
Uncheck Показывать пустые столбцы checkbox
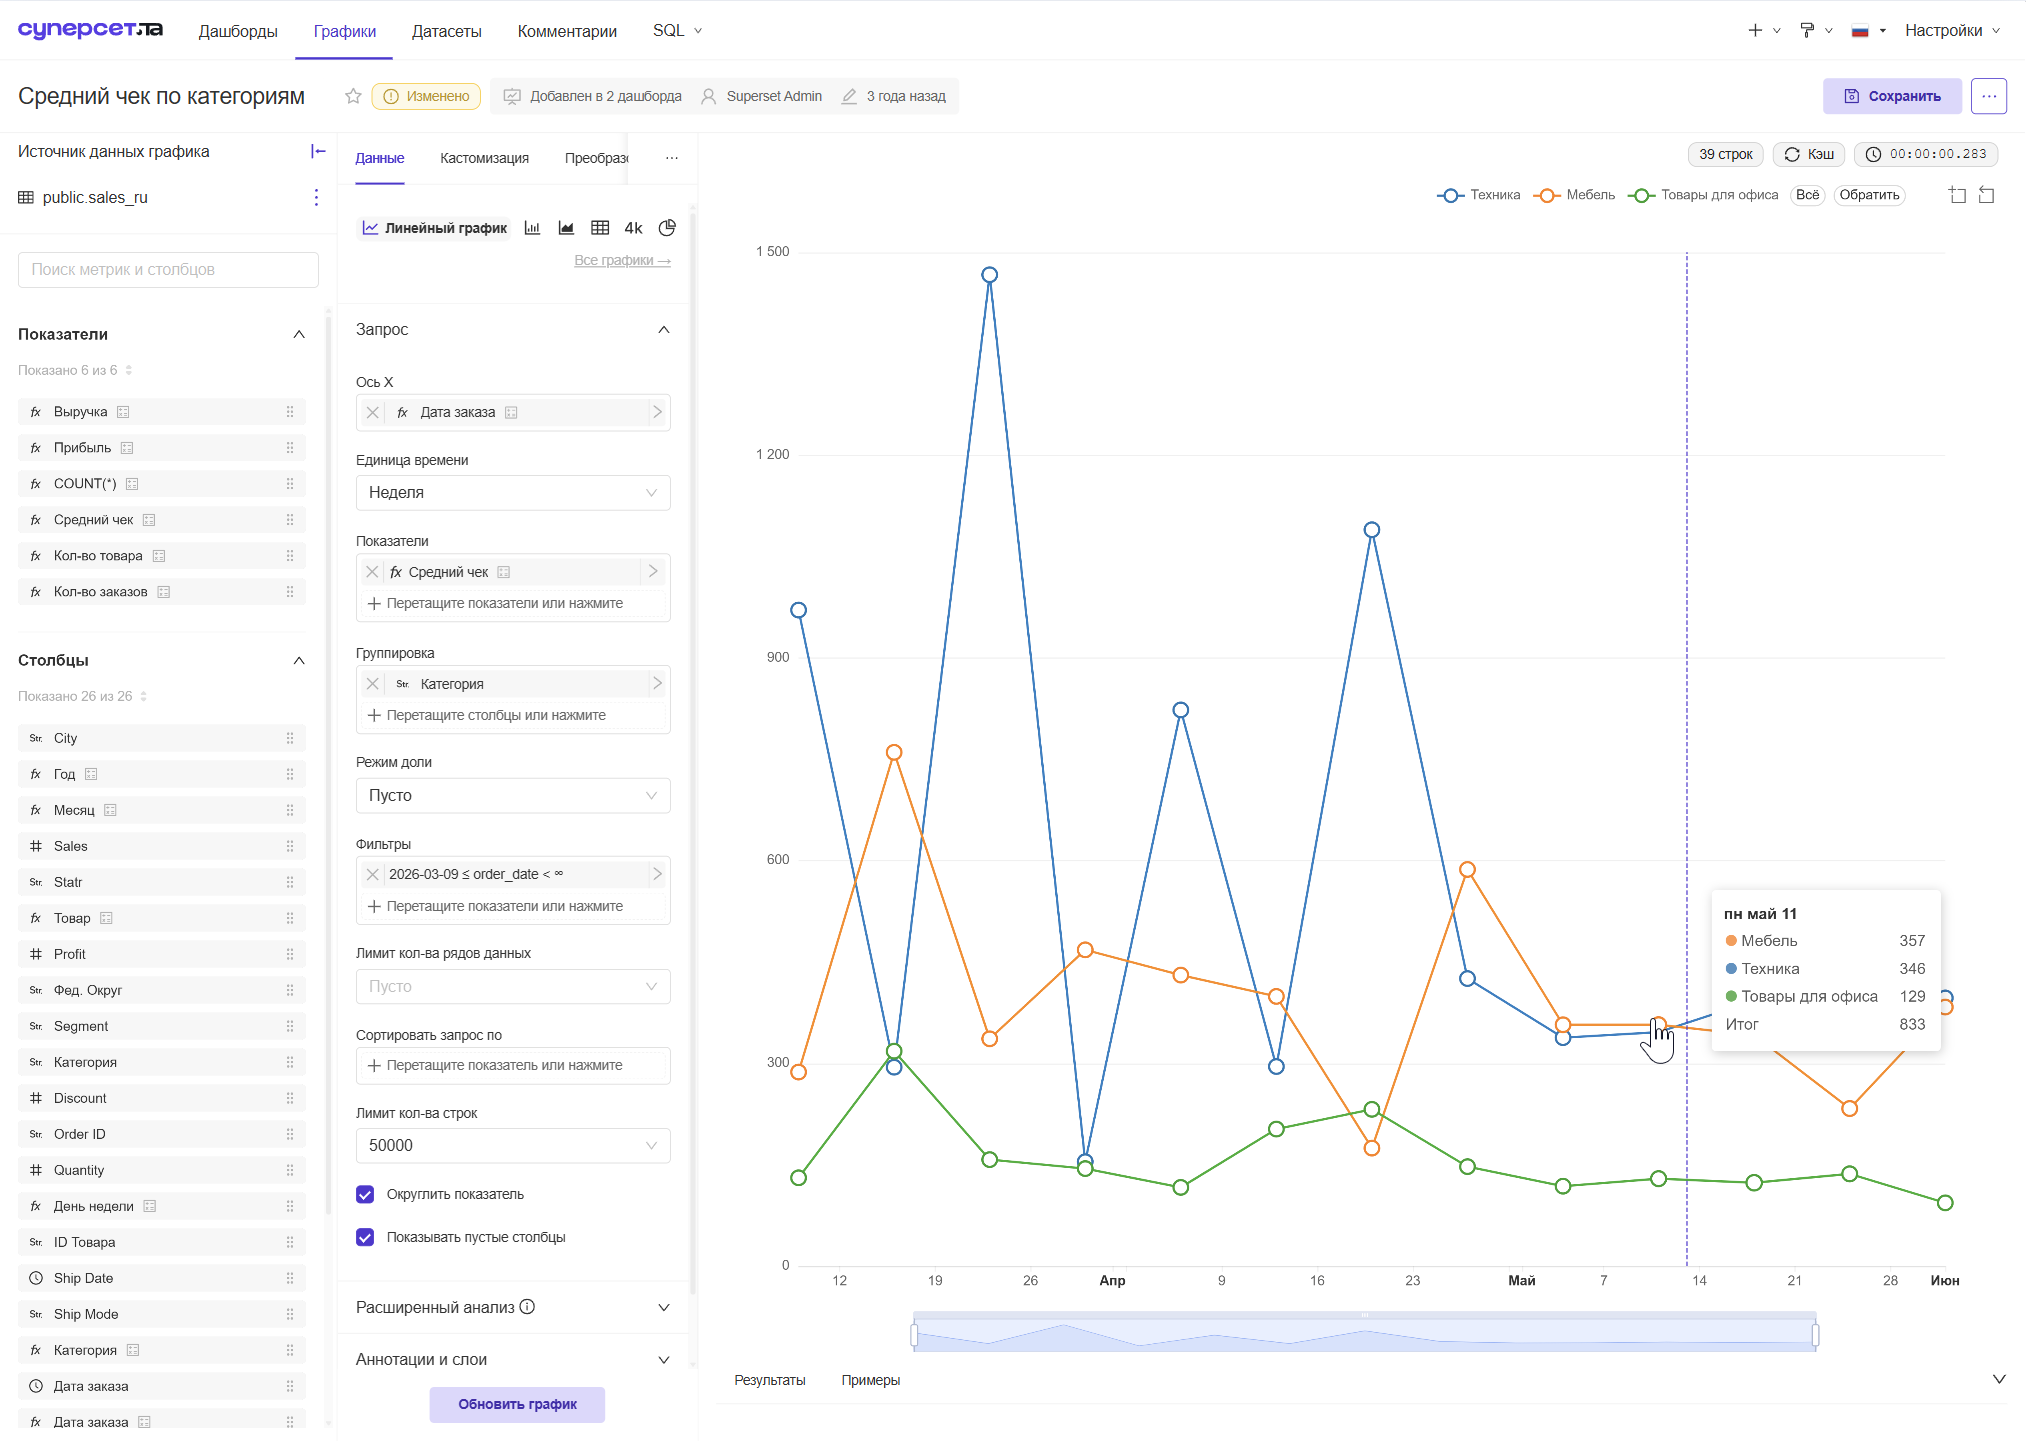click(365, 1237)
